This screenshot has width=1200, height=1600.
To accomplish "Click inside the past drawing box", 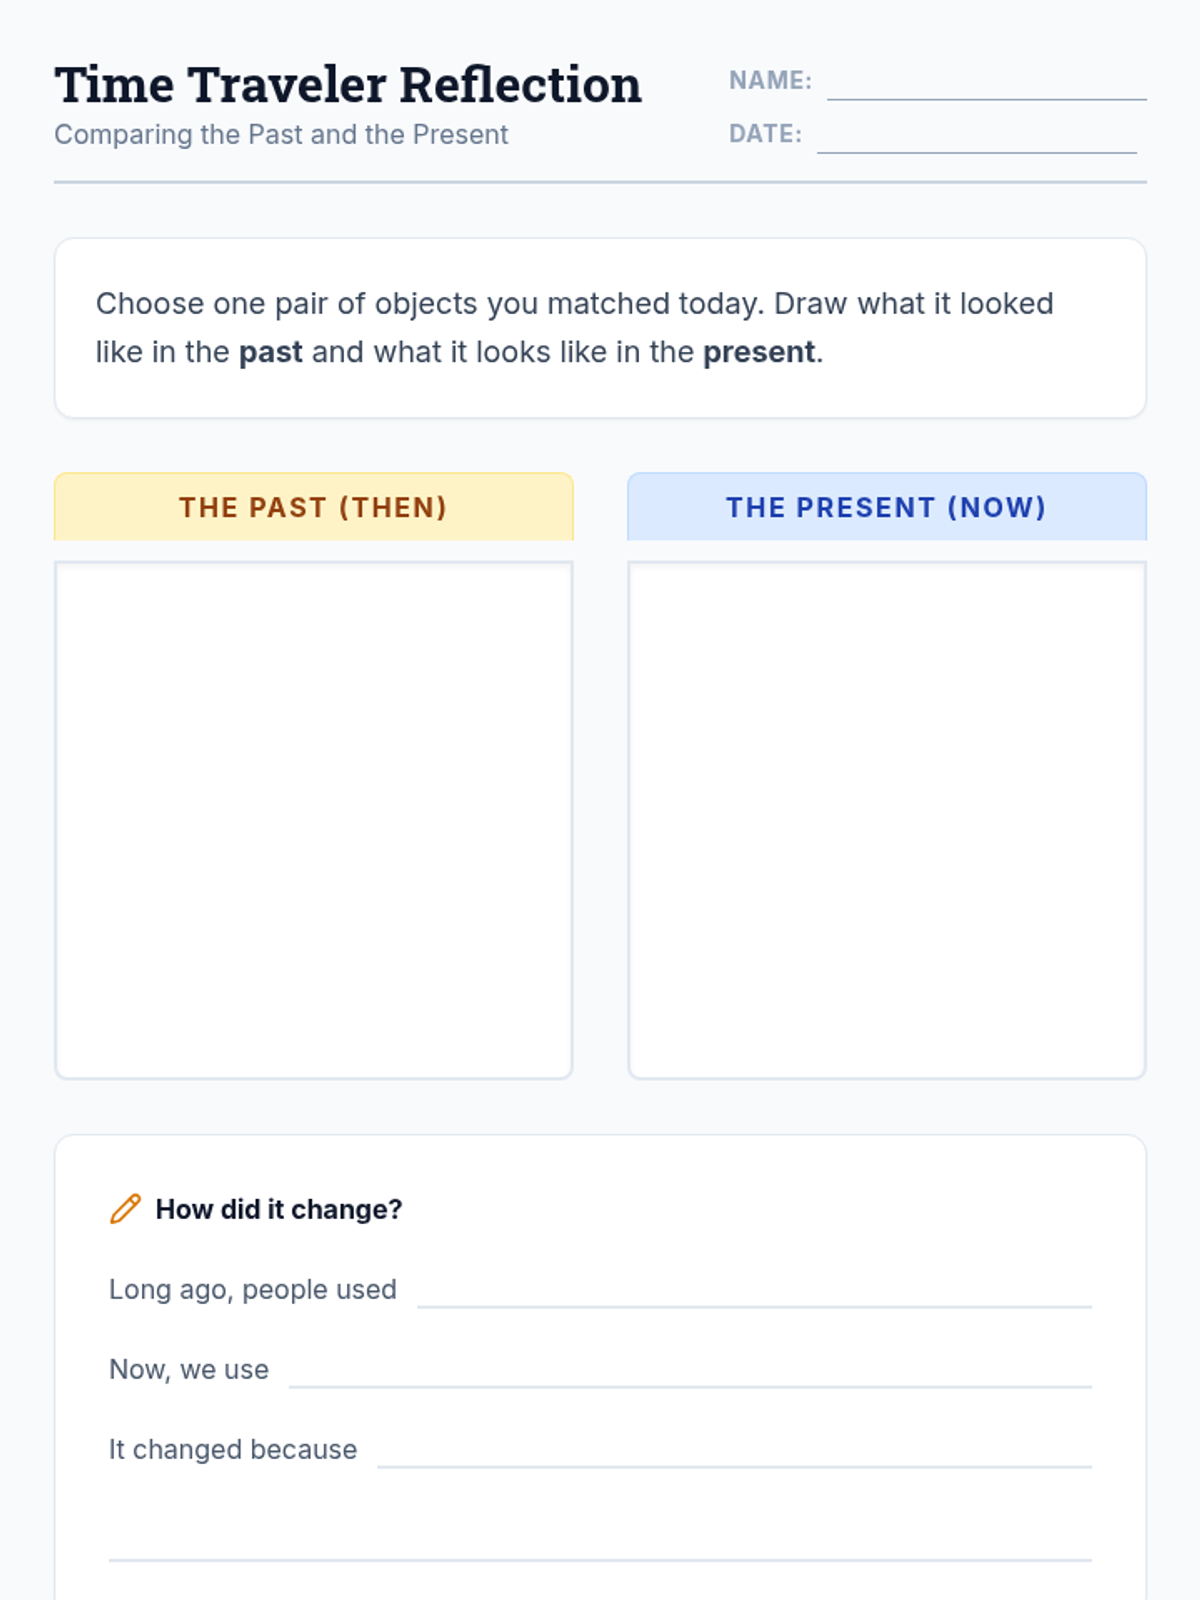I will [313, 820].
